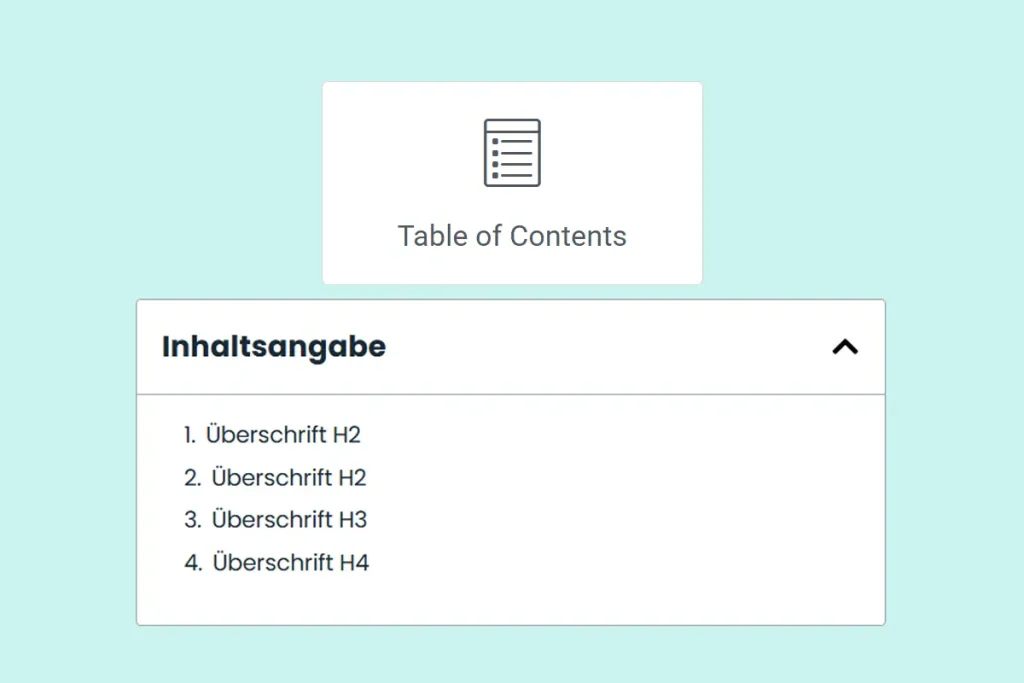Viewport: 1024px width, 683px height.
Task: Click the second Überschrift H2 item
Action: coord(288,477)
